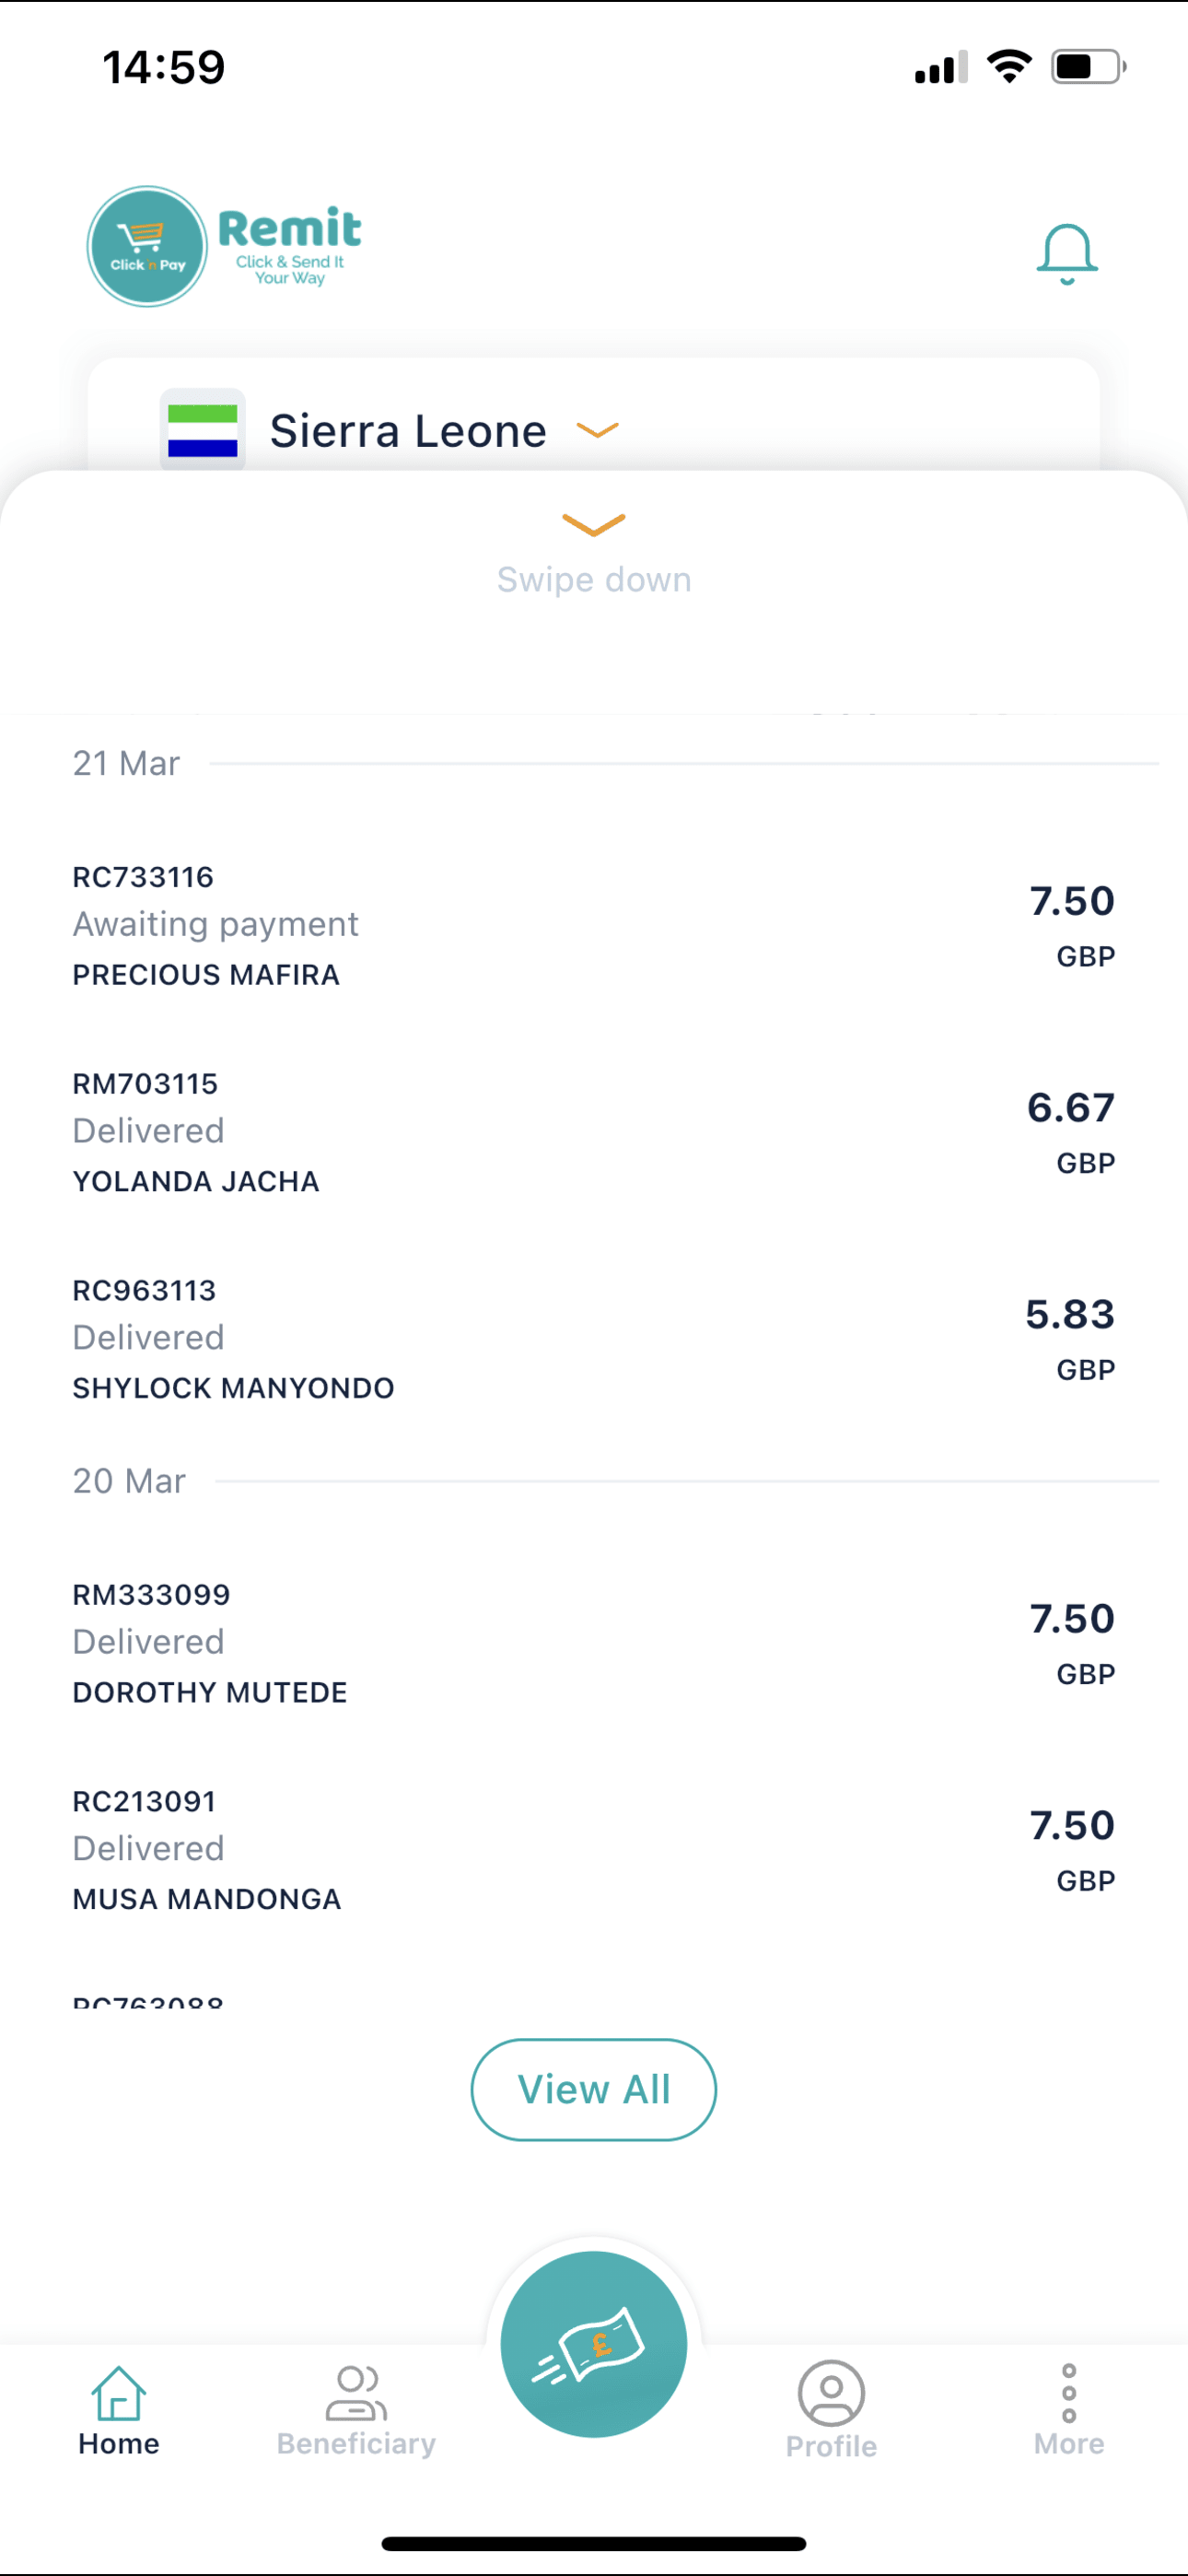1188x2576 pixels.
Task: Click the View All button
Action: 594,2089
